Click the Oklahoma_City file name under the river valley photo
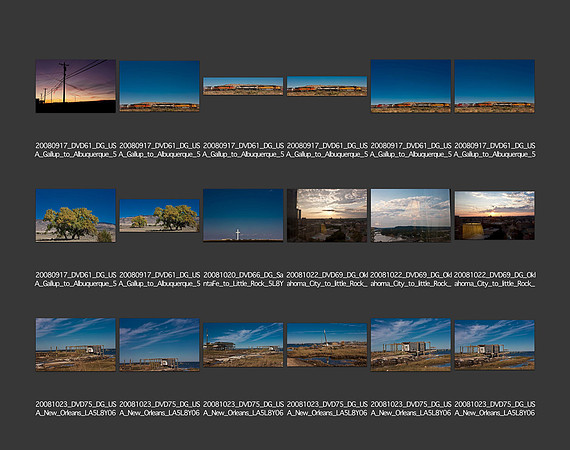This screenshot has width=570, height=450. (x=411, y=279)
